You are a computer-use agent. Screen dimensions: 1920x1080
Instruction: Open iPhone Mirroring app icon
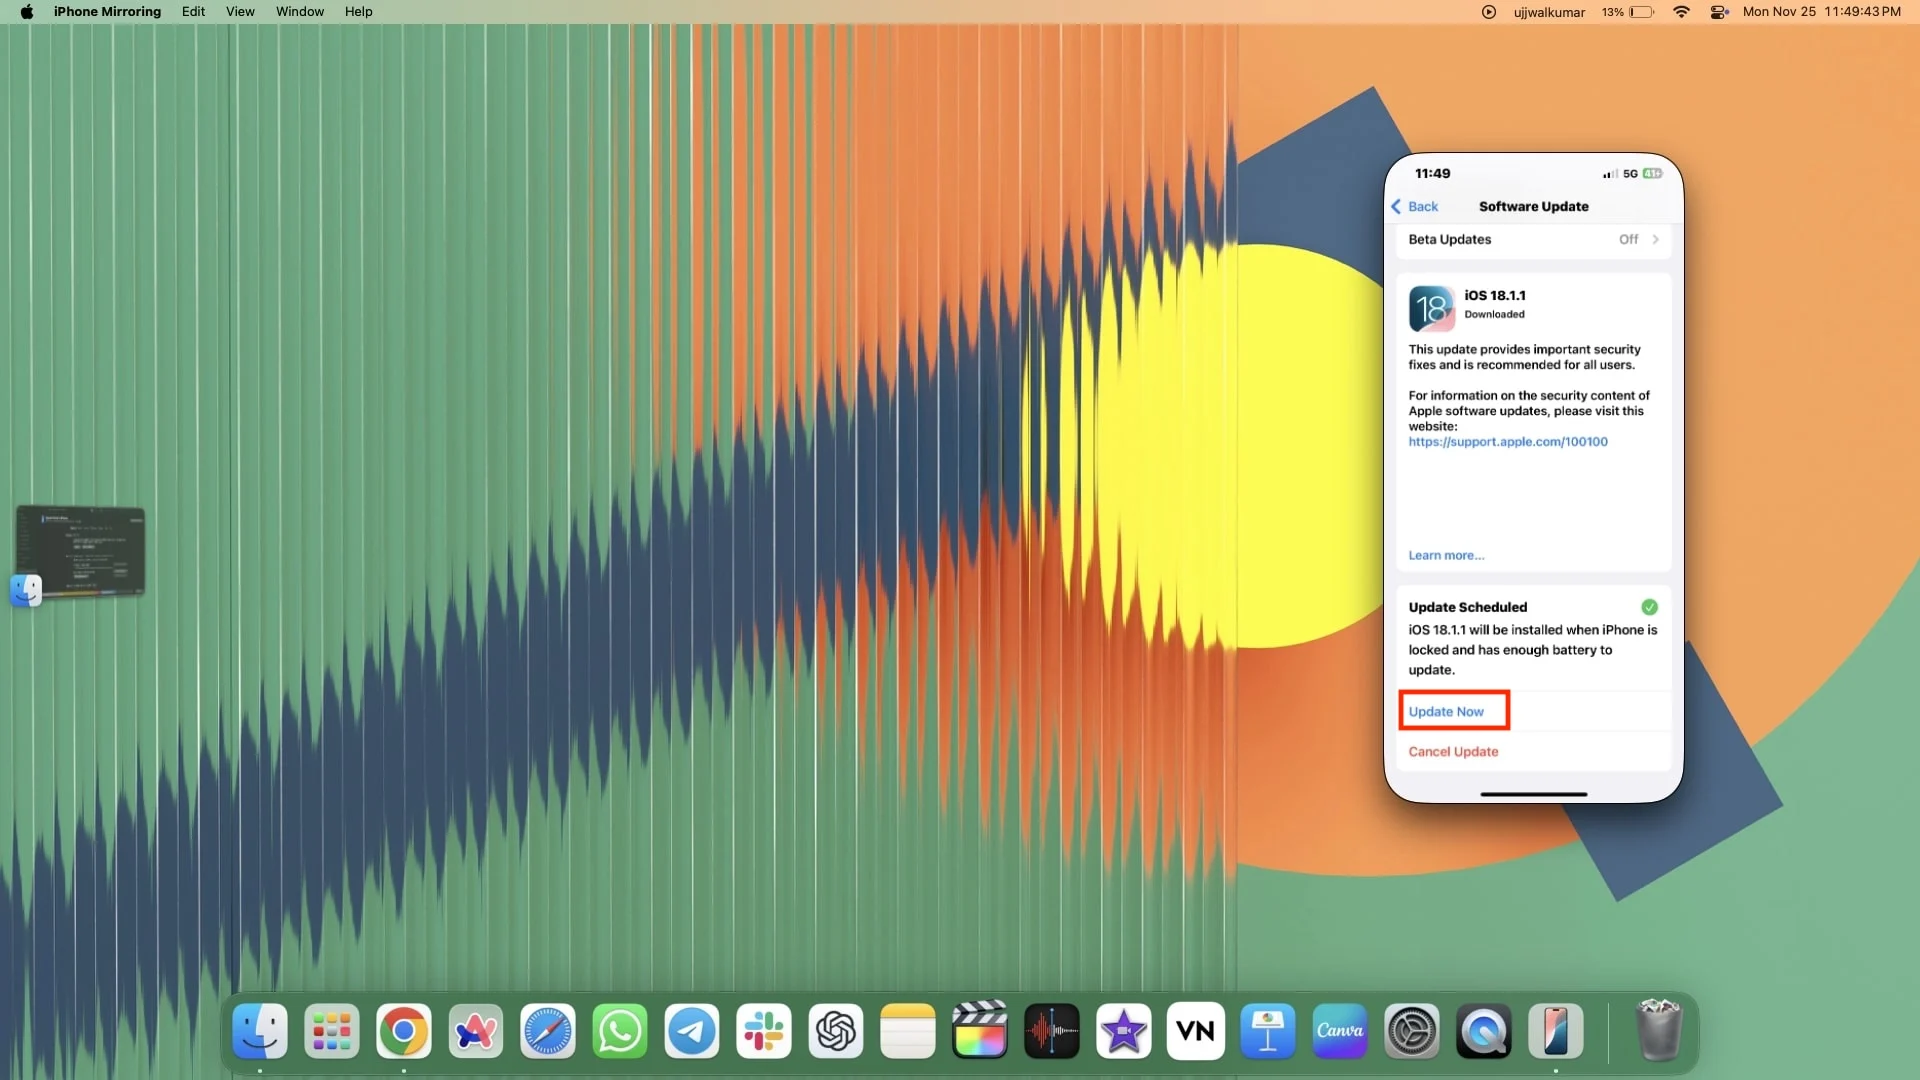(1556, 1031)
